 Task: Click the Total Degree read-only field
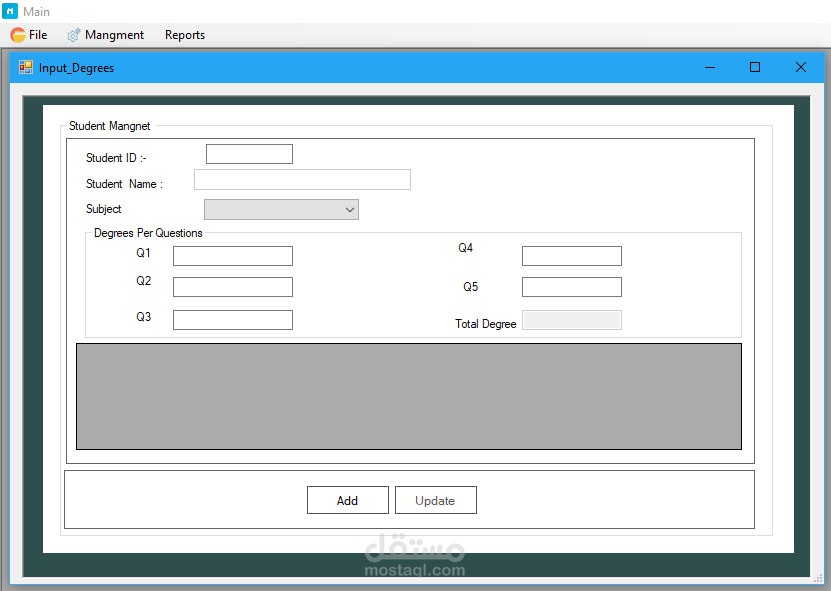(572, 320)
